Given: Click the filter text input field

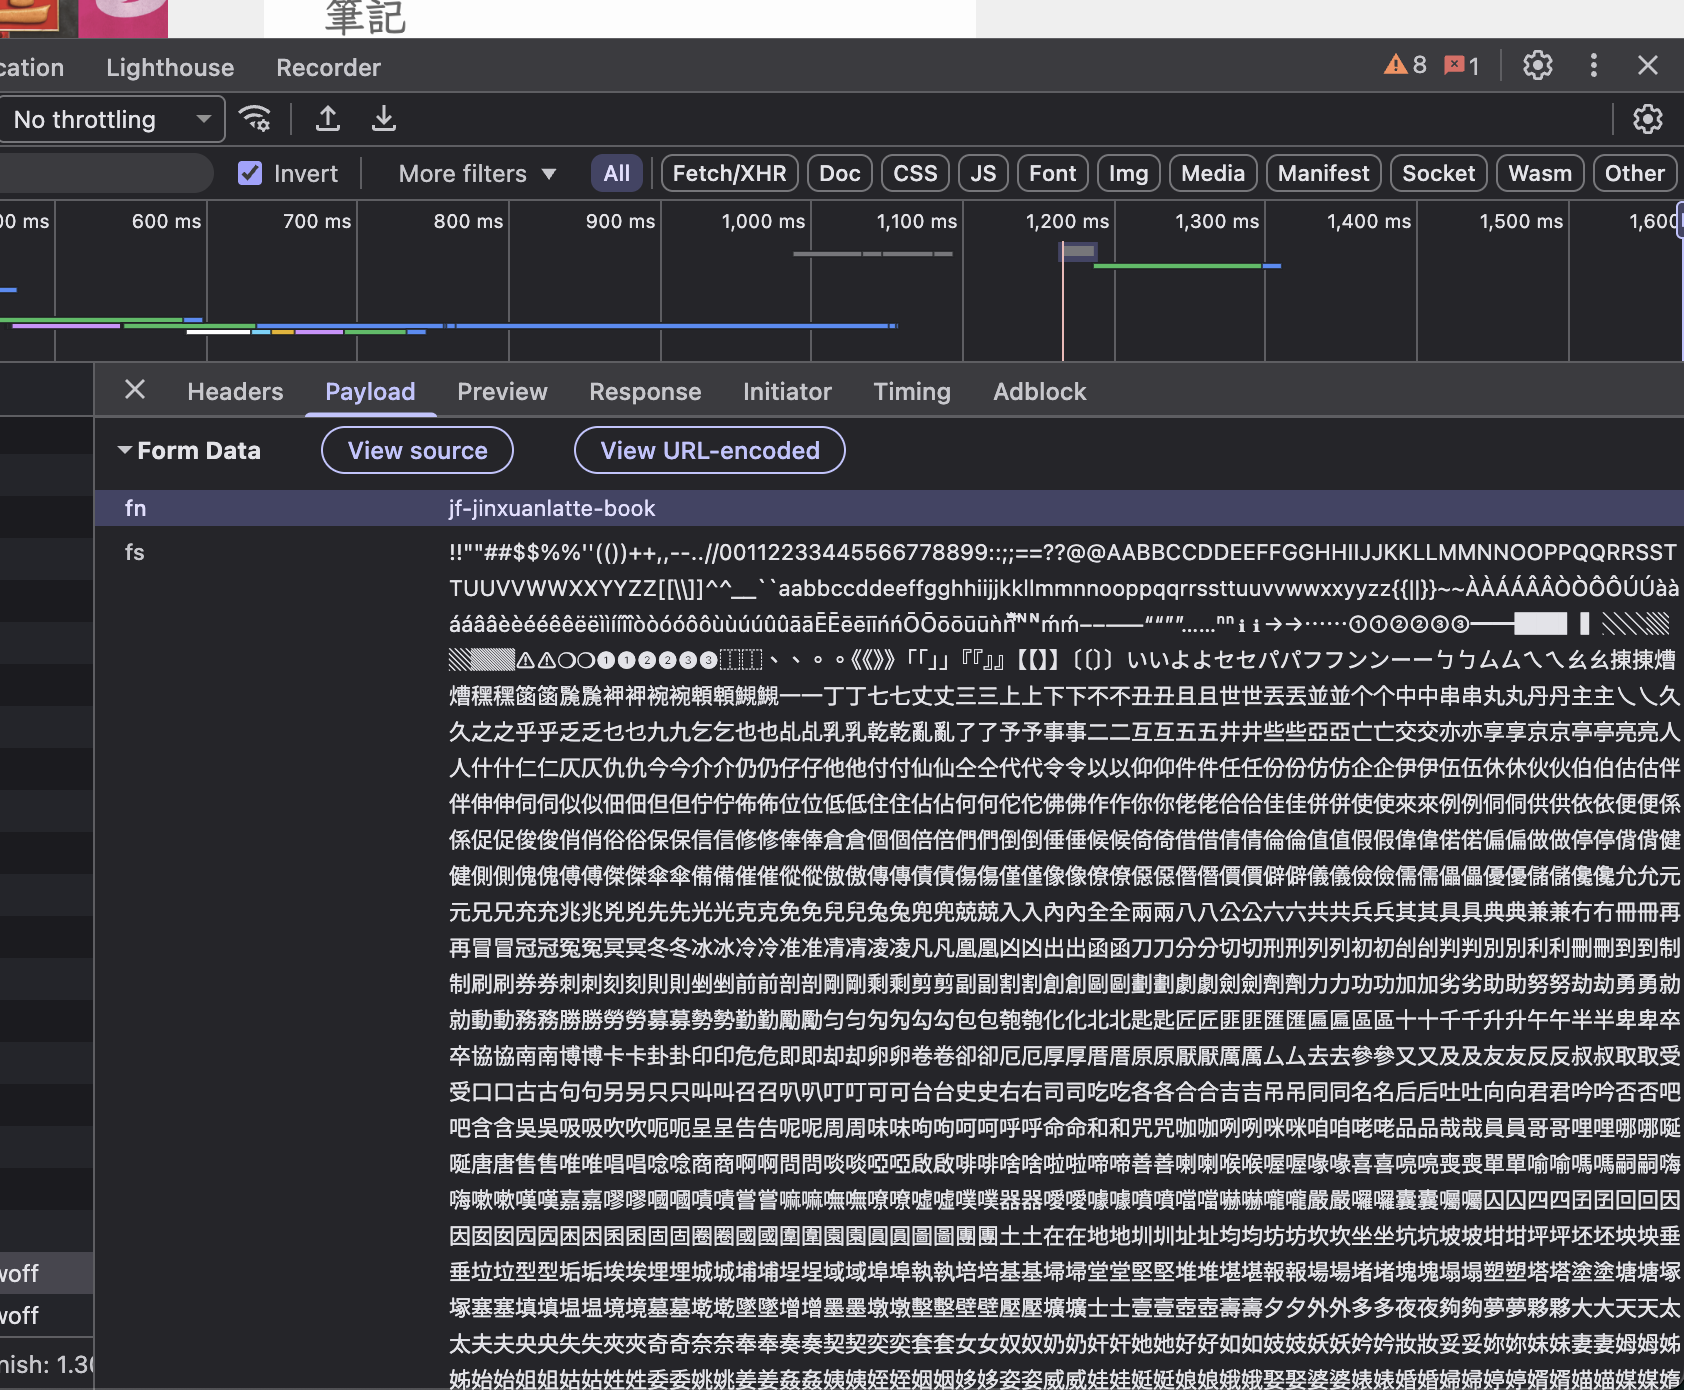Looking at the screenshot, I should pyautogui.click(x=105, y=173).
